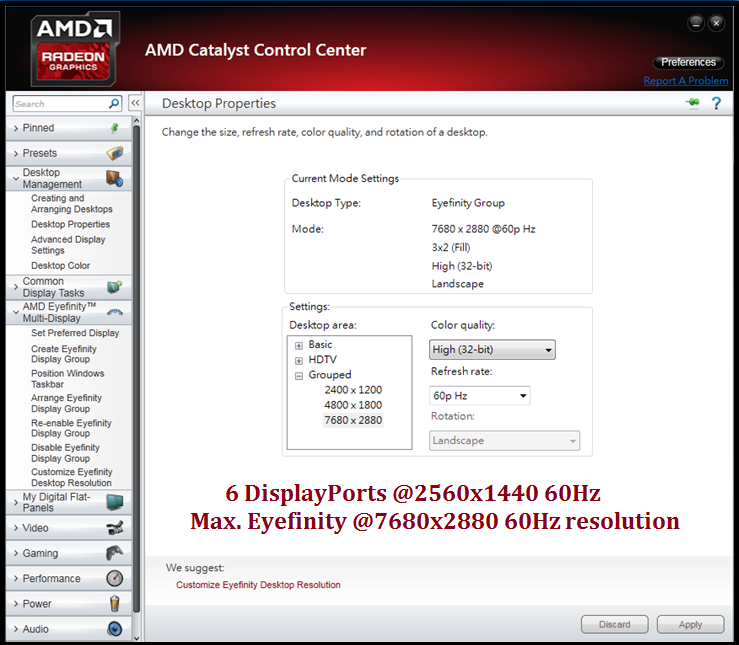Click the Common Display Tasks icon
Image resolution: width=739 pixels, height=645 pixels.
tap(115, 286)
